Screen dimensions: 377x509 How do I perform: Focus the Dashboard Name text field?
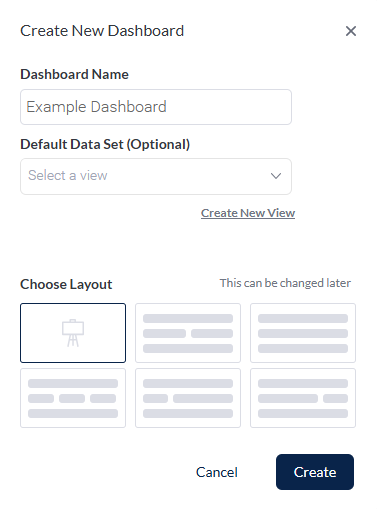point(156,107)
